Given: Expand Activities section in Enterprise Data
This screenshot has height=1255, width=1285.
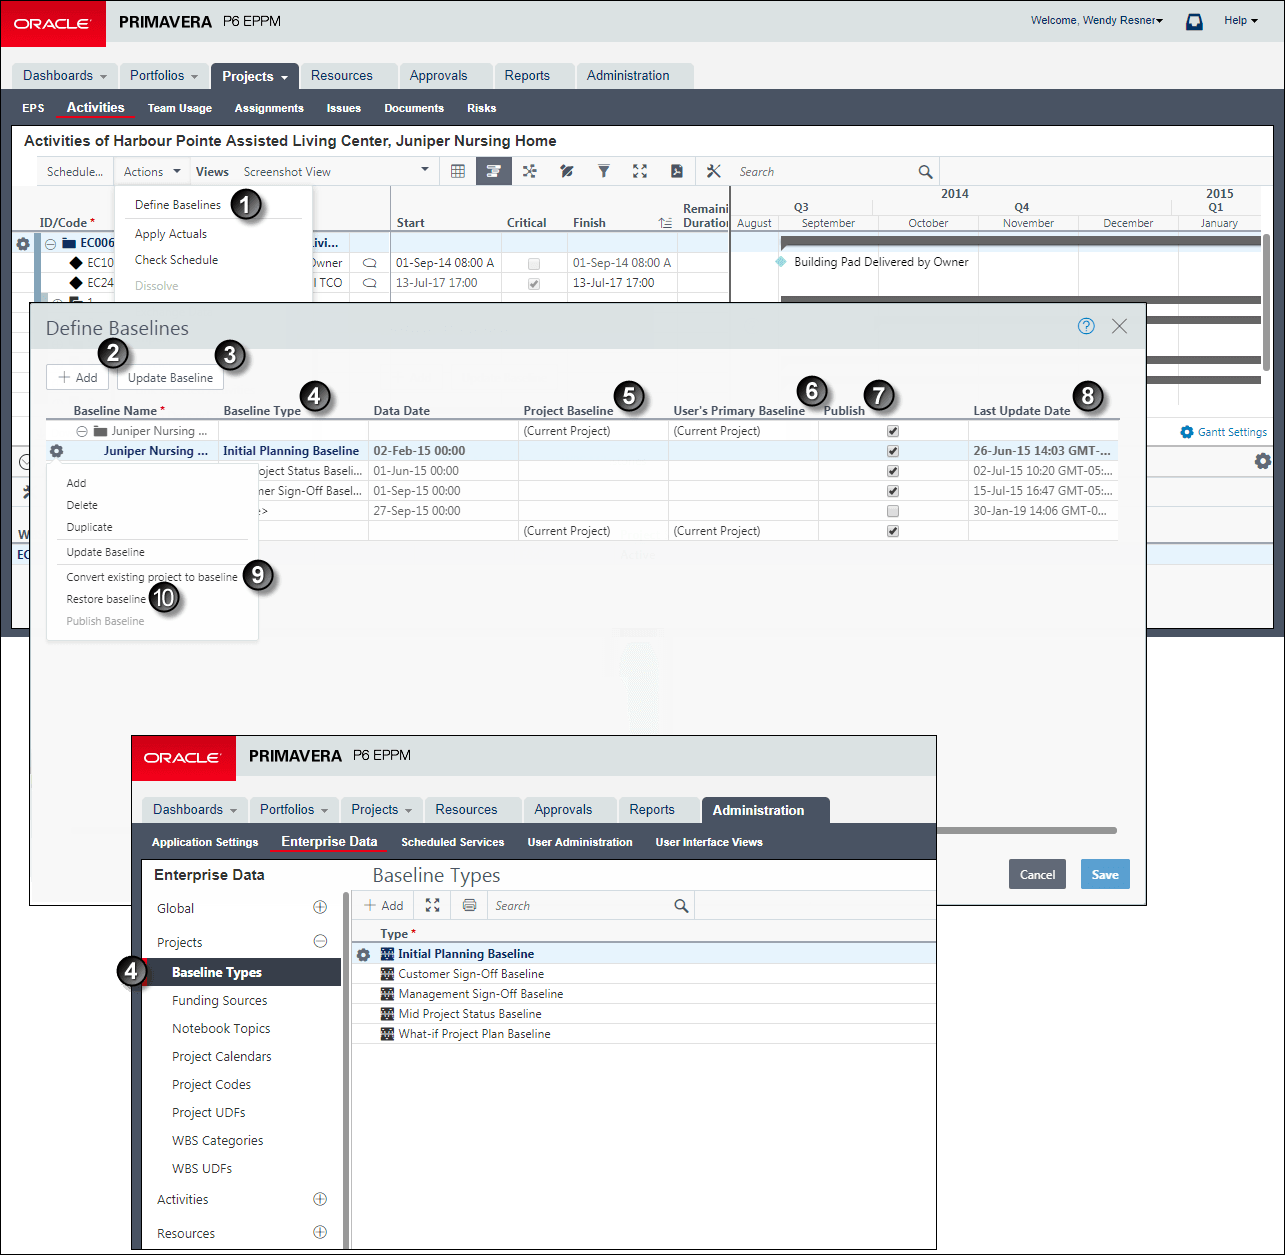Looking at the screenshot, I should (320, 1198).
